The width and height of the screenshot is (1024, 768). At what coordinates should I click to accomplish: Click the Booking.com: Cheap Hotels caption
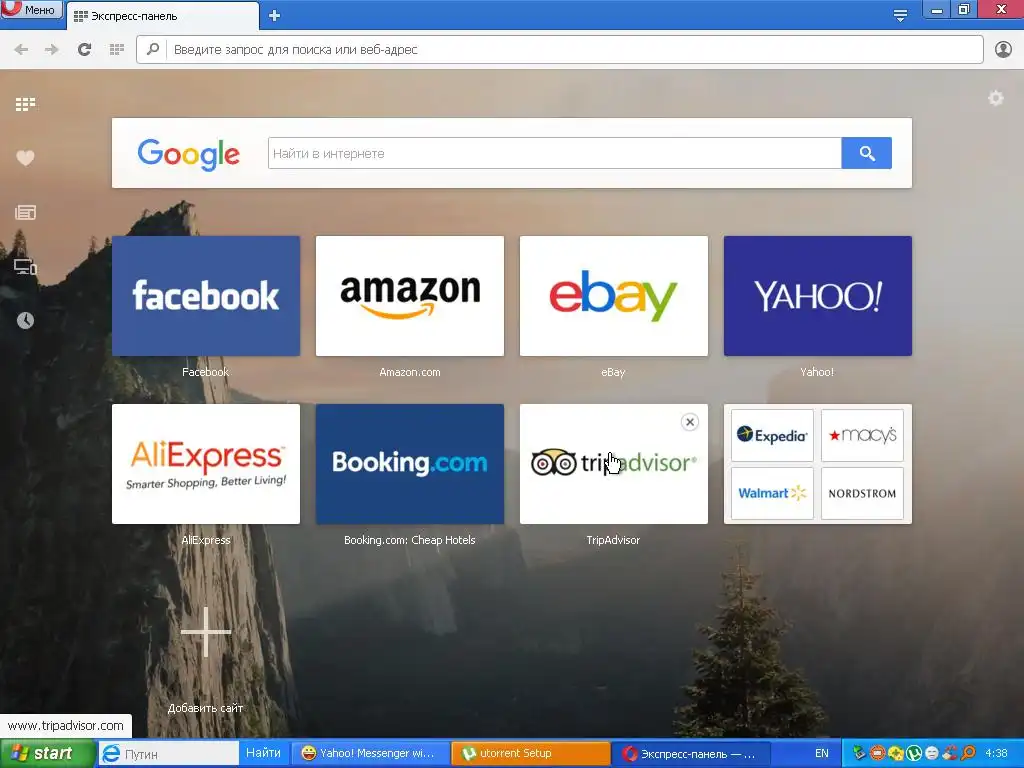(x=409, y=540)
